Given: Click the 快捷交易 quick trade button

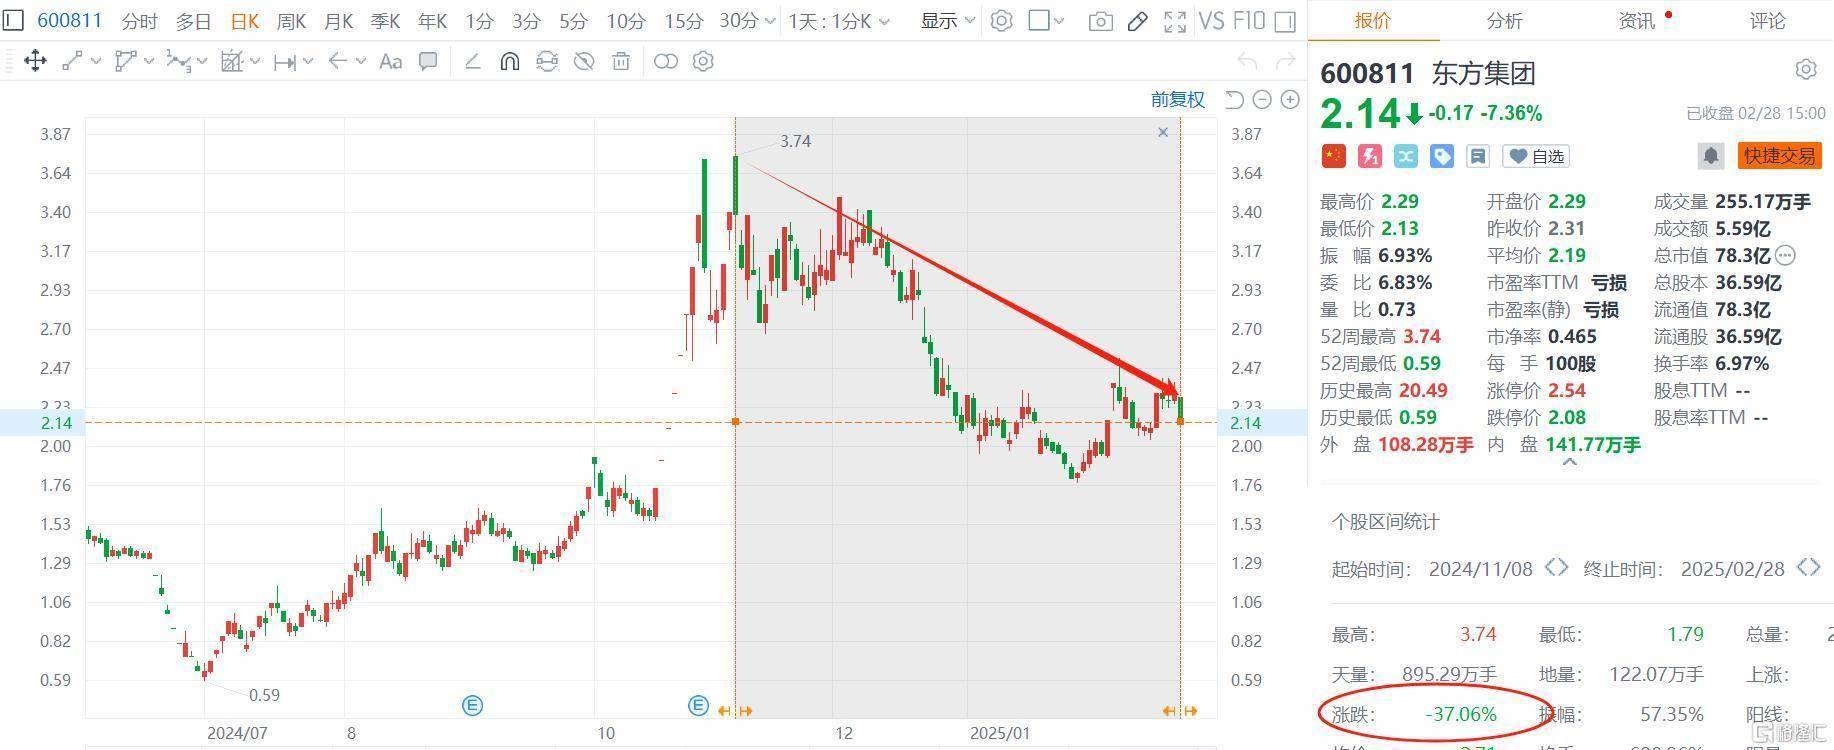Looking at the screenshot, I should pyautogui.click(x=1780, y=156).
